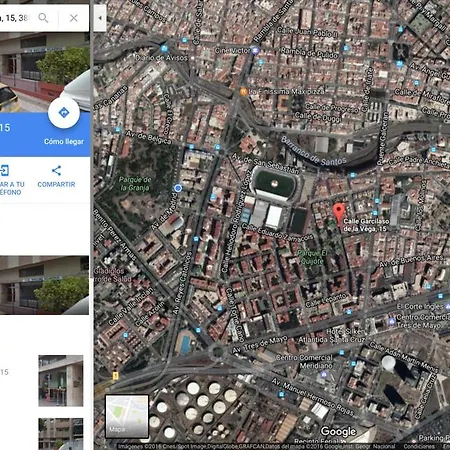
Task: Click the red location pin marker
Action: (x=339, y=213)
